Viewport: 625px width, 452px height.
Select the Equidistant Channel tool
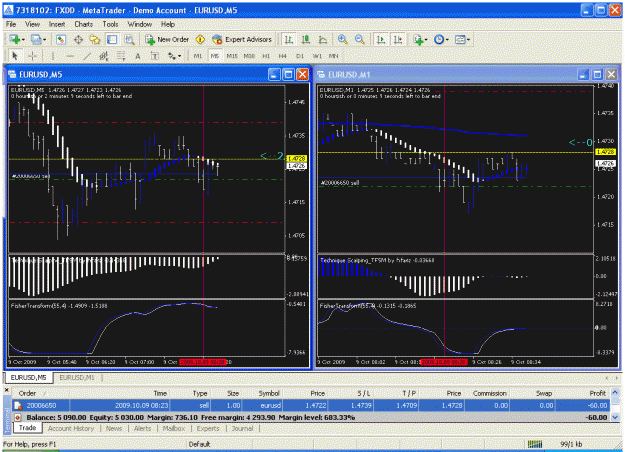(104, 56)
